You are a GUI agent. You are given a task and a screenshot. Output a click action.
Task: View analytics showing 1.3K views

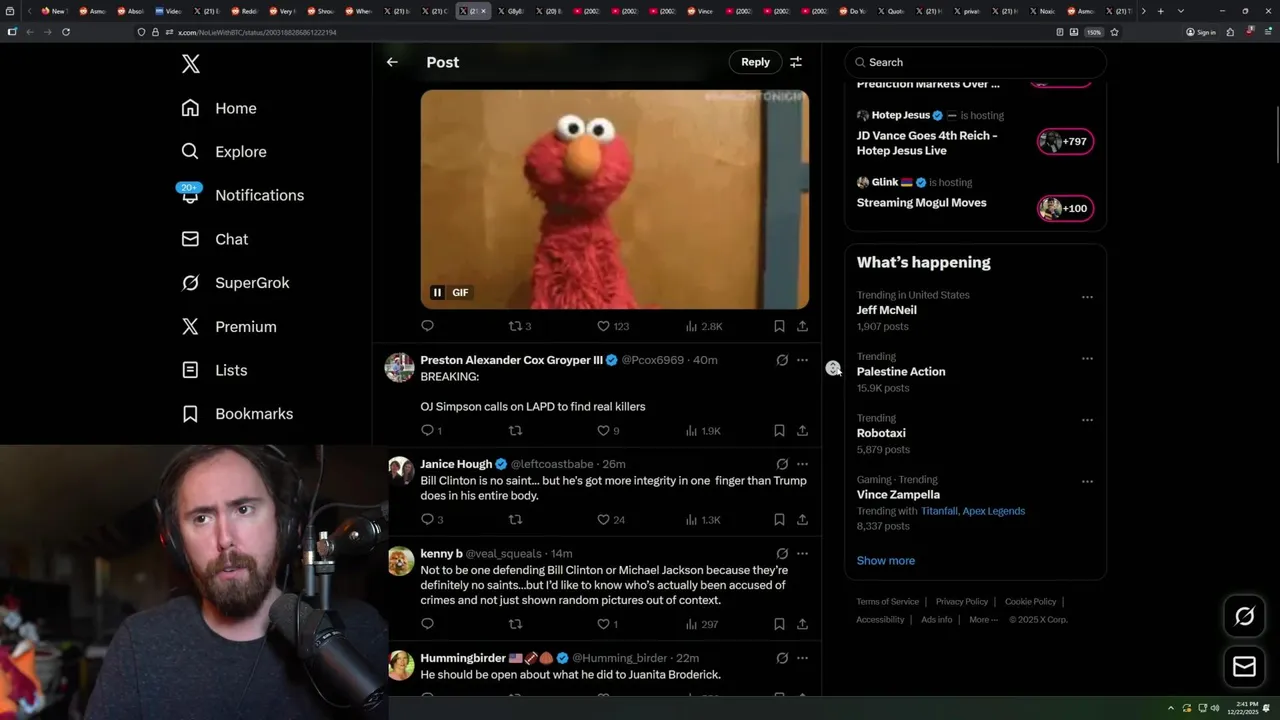tap(703, 520)
